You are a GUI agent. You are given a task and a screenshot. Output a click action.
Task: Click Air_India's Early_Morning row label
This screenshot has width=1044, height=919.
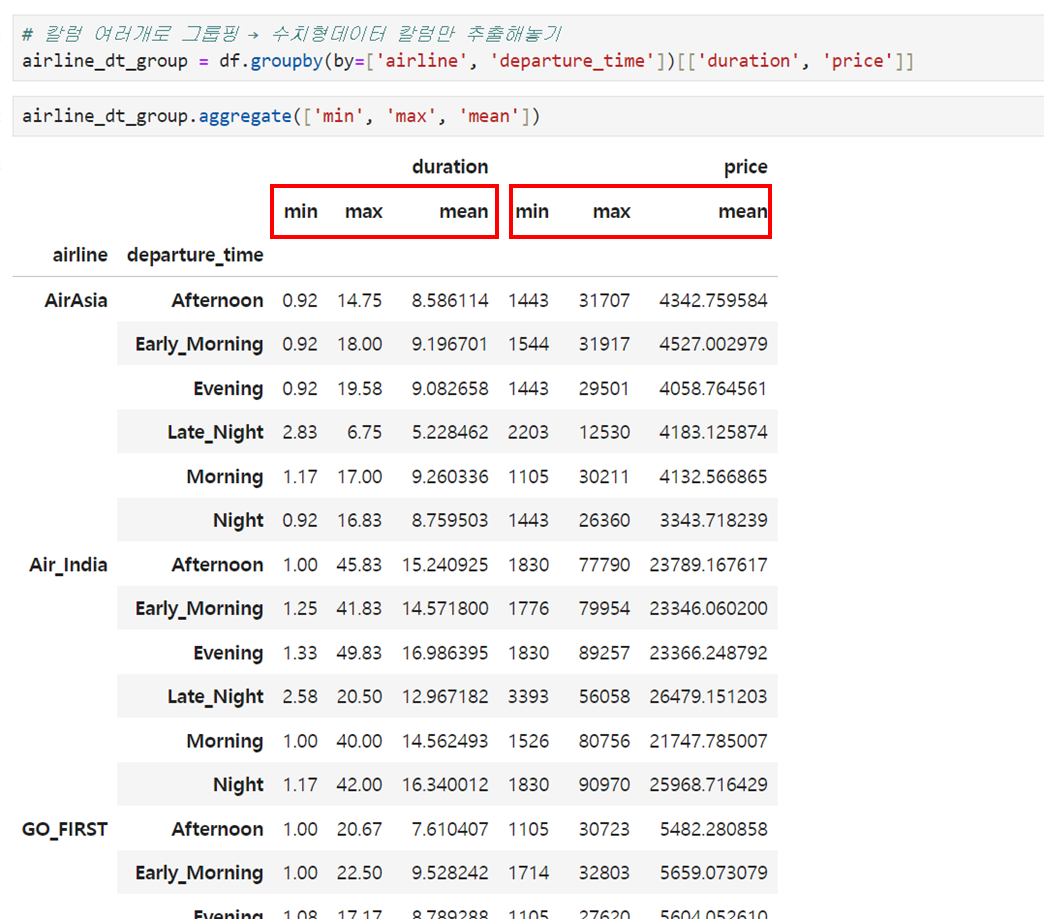tap(199, 609)
